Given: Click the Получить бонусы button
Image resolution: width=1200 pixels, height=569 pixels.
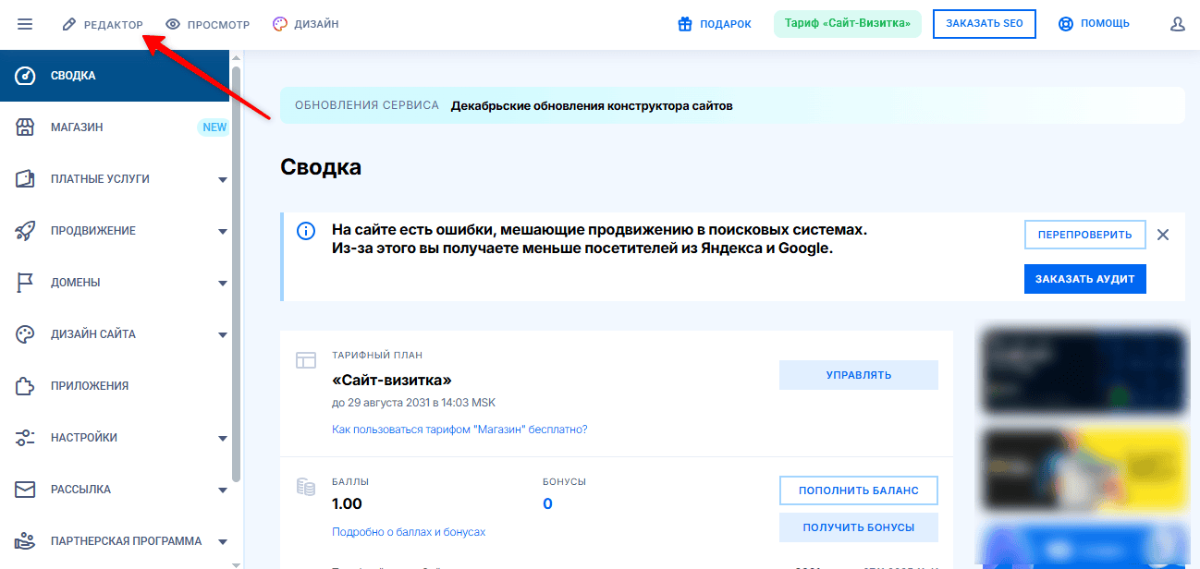Looking at the screenshot, I should point(858,527).
